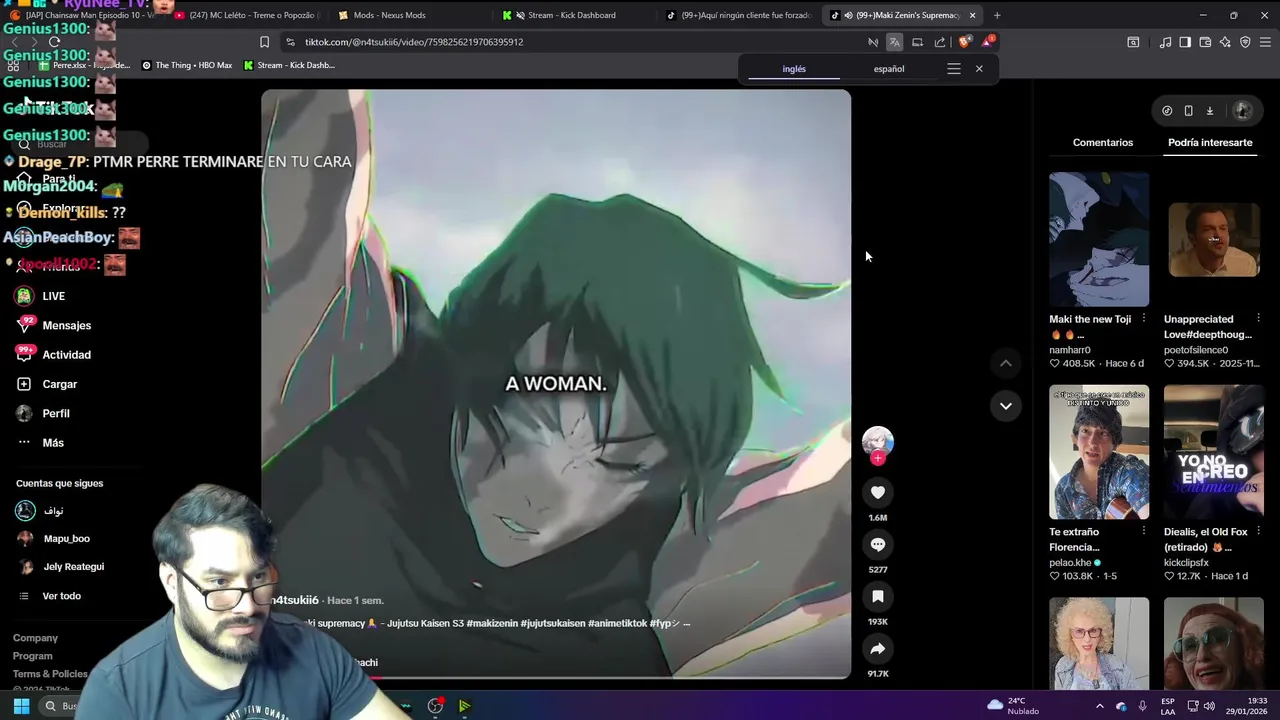The image size is (1280, 720).
Task: Open Stream - Kick Dashb... bookmark
Action: (x=289, y=65)
